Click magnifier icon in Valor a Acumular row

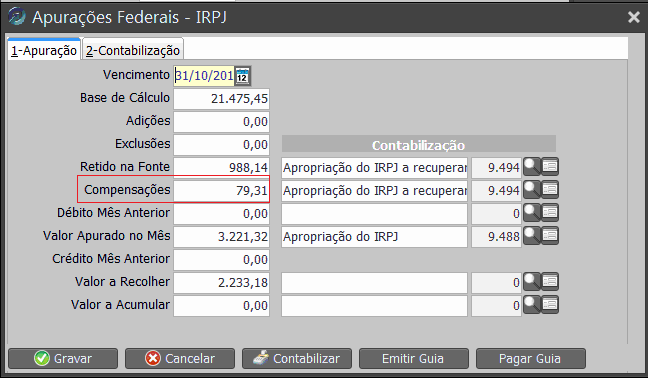[532, 305]
